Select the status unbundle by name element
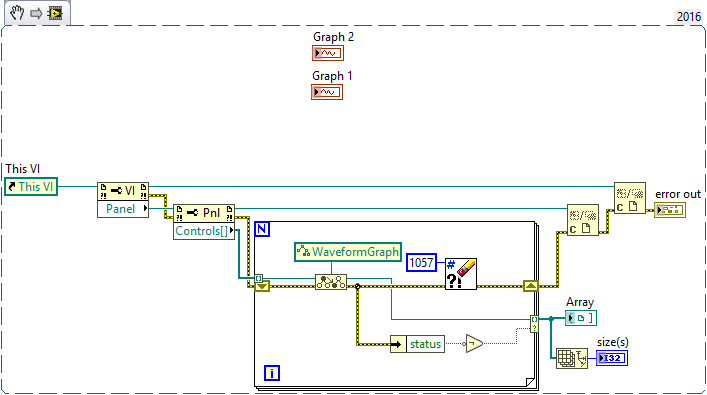This screenshot has height=395, width=707. click(x=425, y=344)
